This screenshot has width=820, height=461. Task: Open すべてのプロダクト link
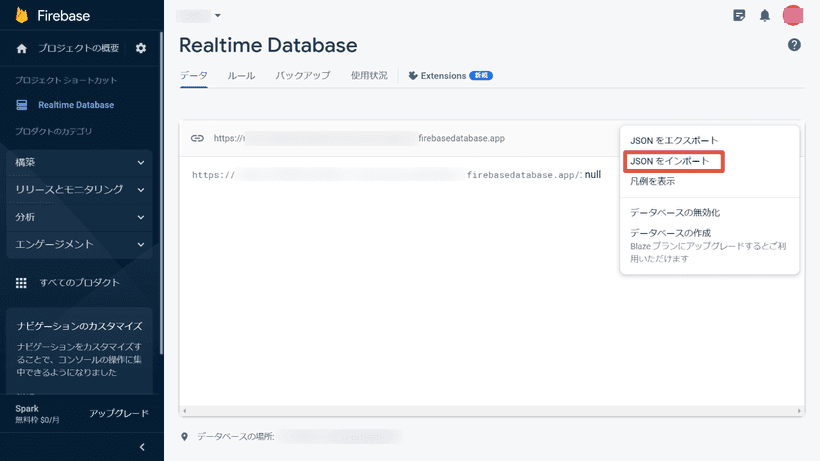click(79, 283)
